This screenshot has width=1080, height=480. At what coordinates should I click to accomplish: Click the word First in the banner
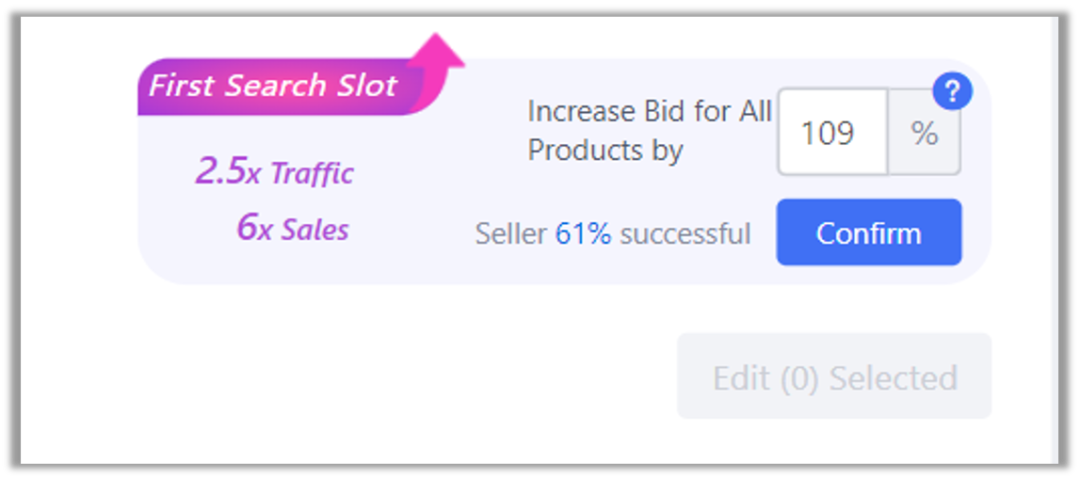(x=182, y=86)
